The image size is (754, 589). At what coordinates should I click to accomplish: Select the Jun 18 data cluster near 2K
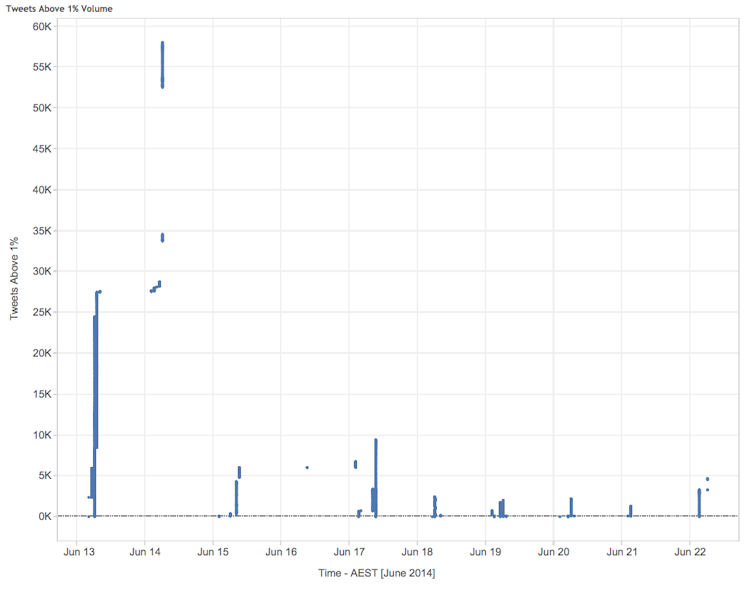click(x=435, y=506)
